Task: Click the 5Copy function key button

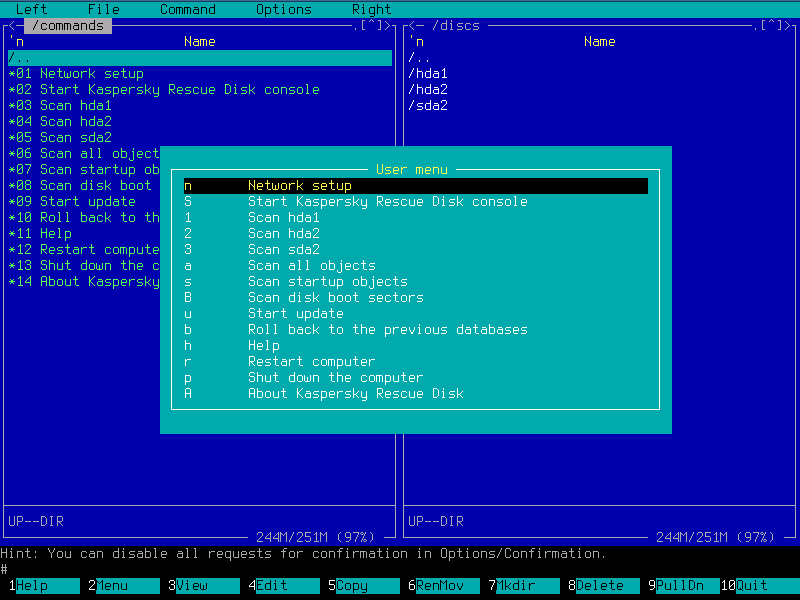Action: [364, 586]
